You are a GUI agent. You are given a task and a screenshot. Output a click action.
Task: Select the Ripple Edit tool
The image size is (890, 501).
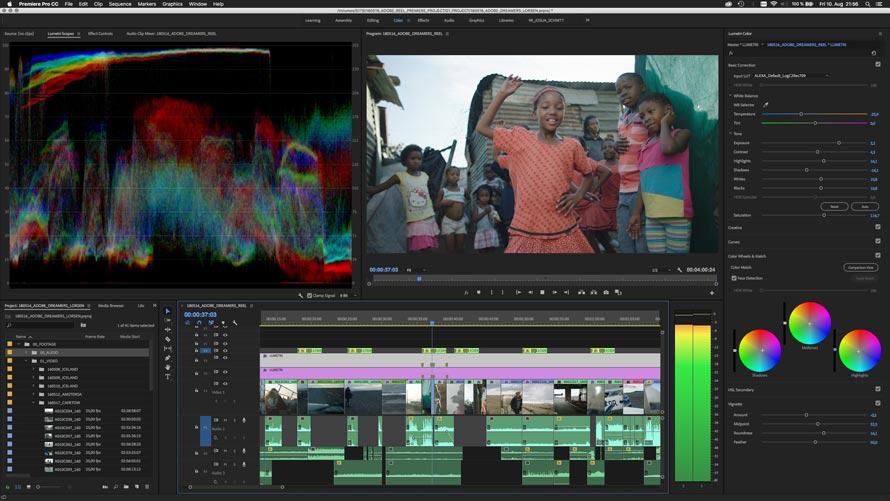coord(167,330)
